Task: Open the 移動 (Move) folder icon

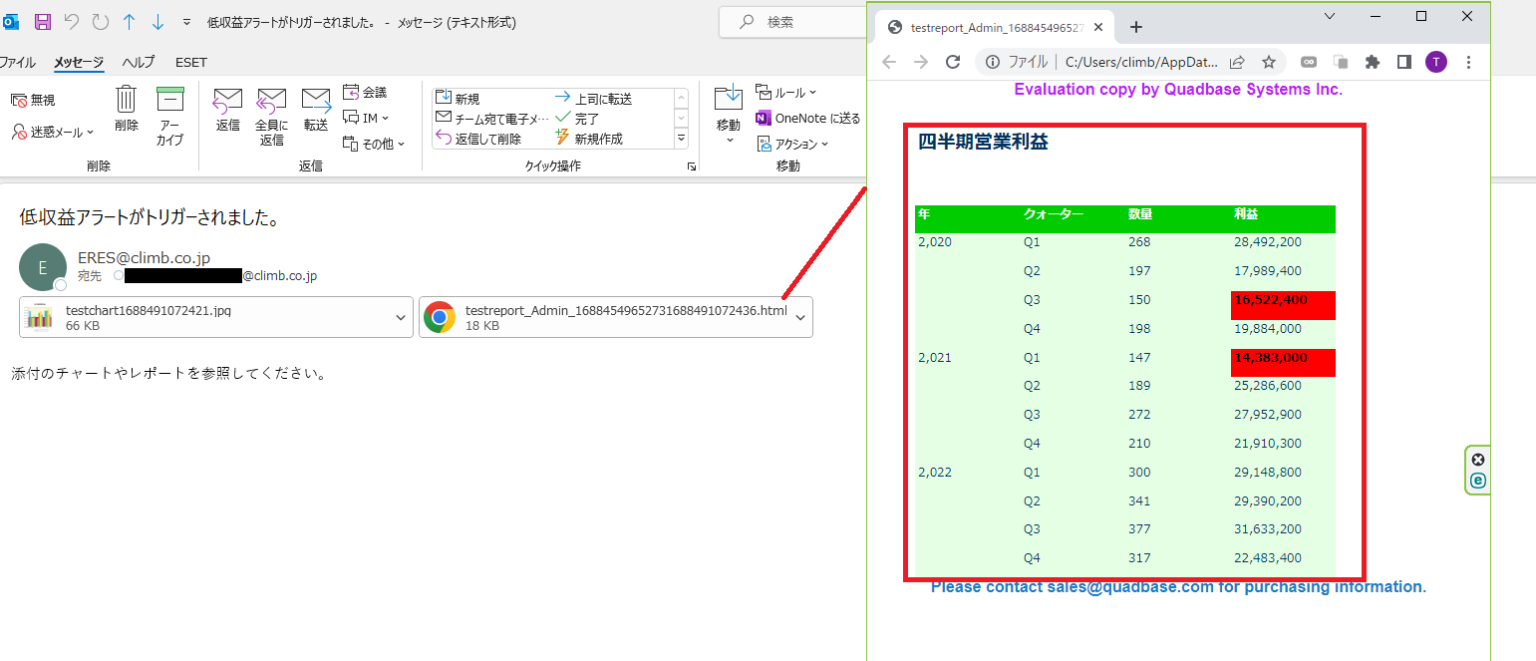Action: coord(728,110)
